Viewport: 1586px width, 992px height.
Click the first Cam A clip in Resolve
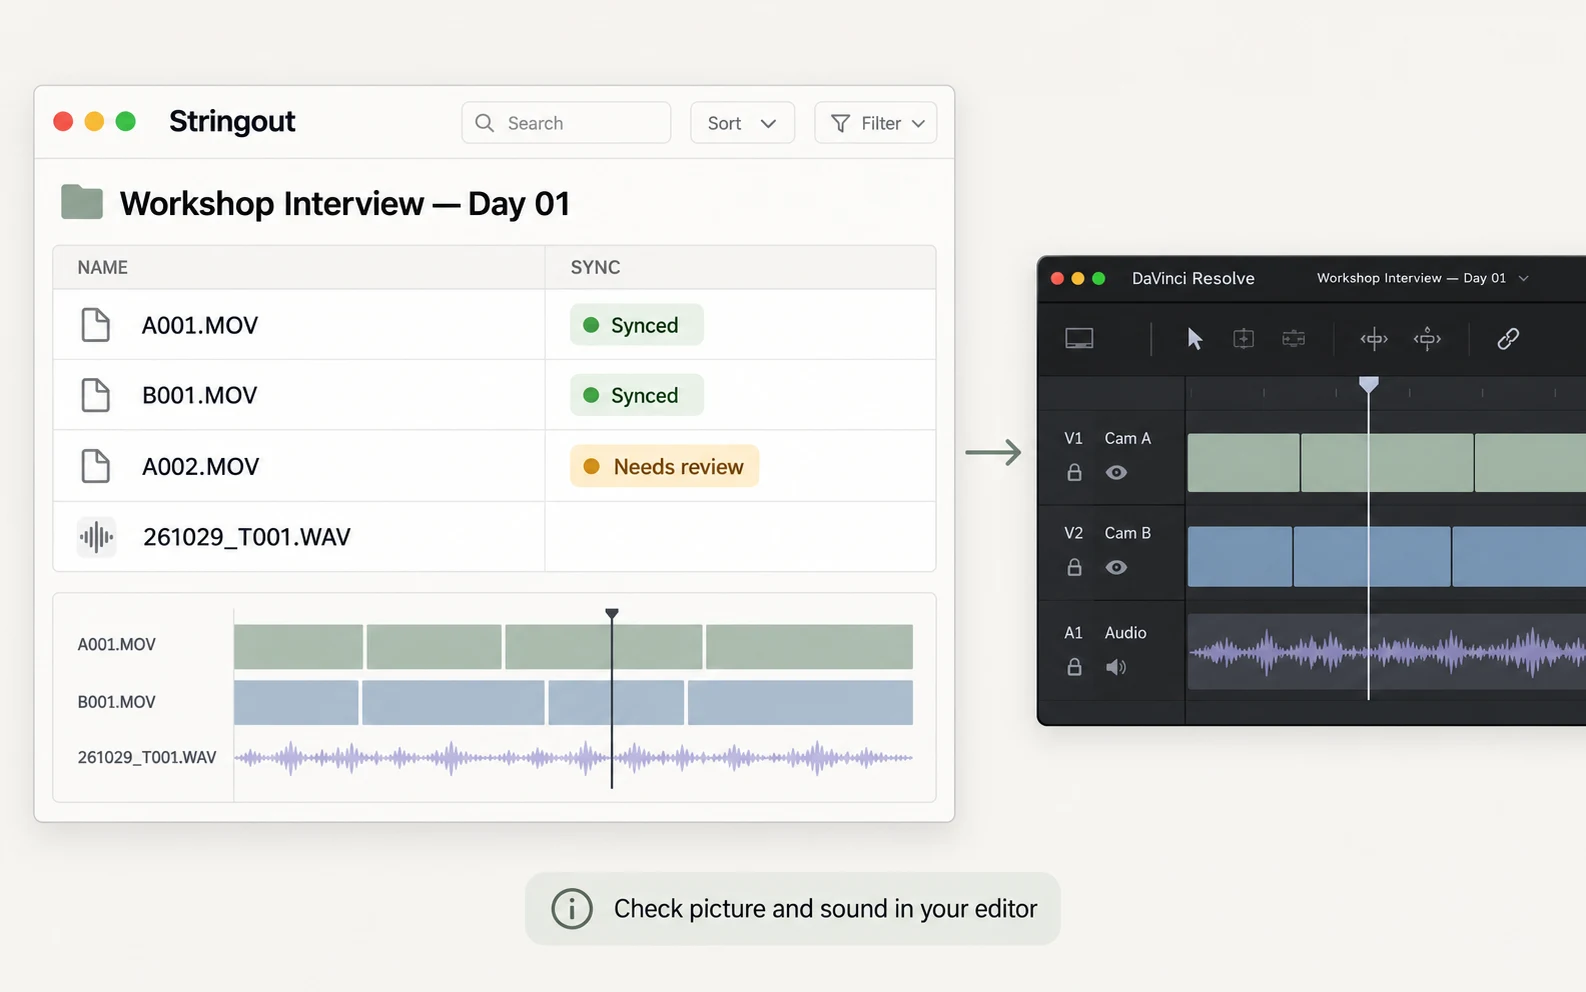click(x=1243, y=462)
